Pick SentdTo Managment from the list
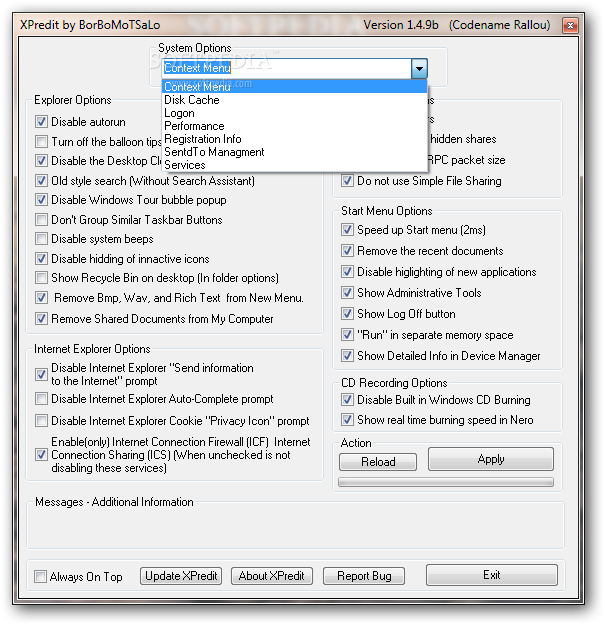This screenshot has height=625, width=605. coord(295,152)
